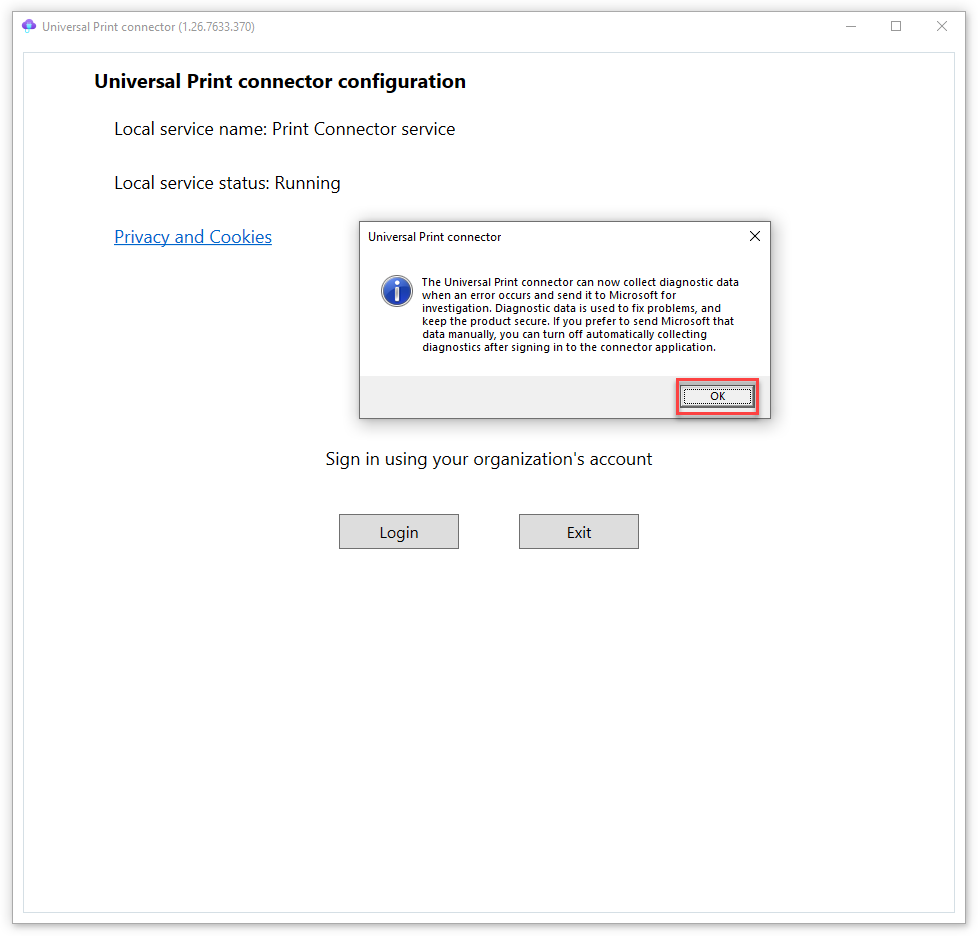Close the Universal Print connector dialog
Image resolution: width=978 pixels, height=936 pixels.
click(755, 236)
